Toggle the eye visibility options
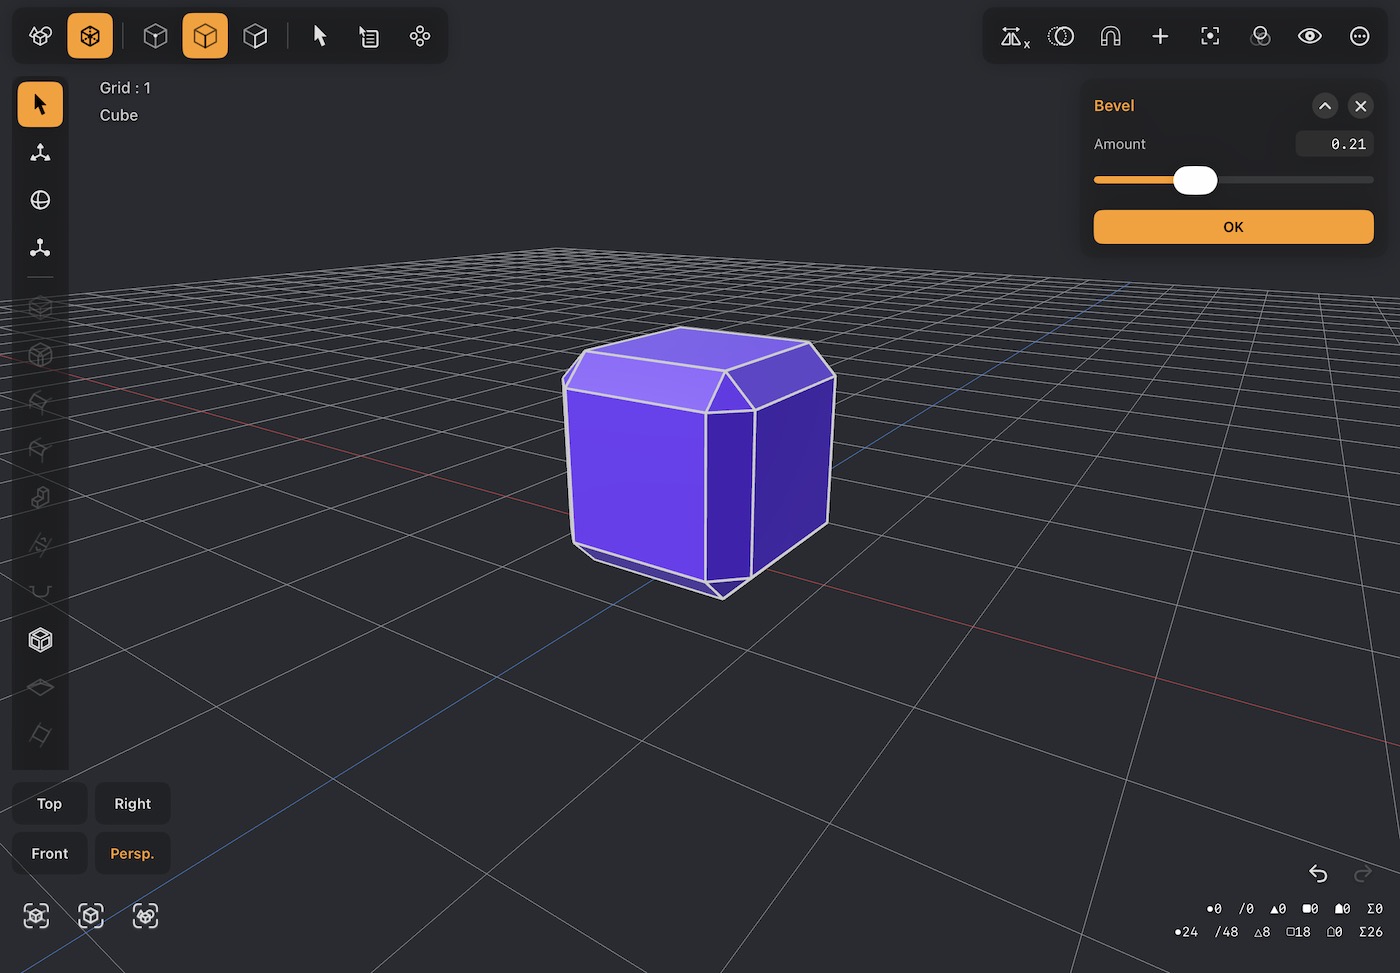1400x973 pixels. (1310, 37)
